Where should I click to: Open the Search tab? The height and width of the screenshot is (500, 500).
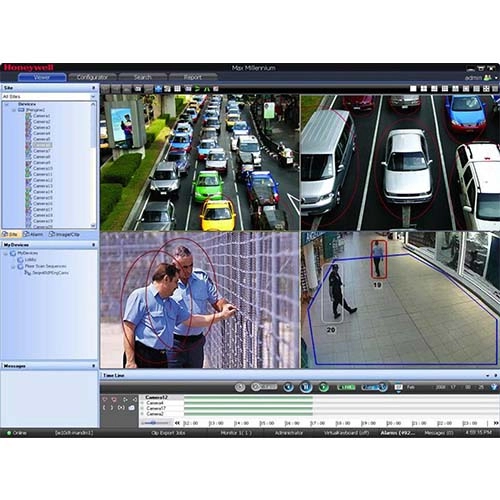143,77
